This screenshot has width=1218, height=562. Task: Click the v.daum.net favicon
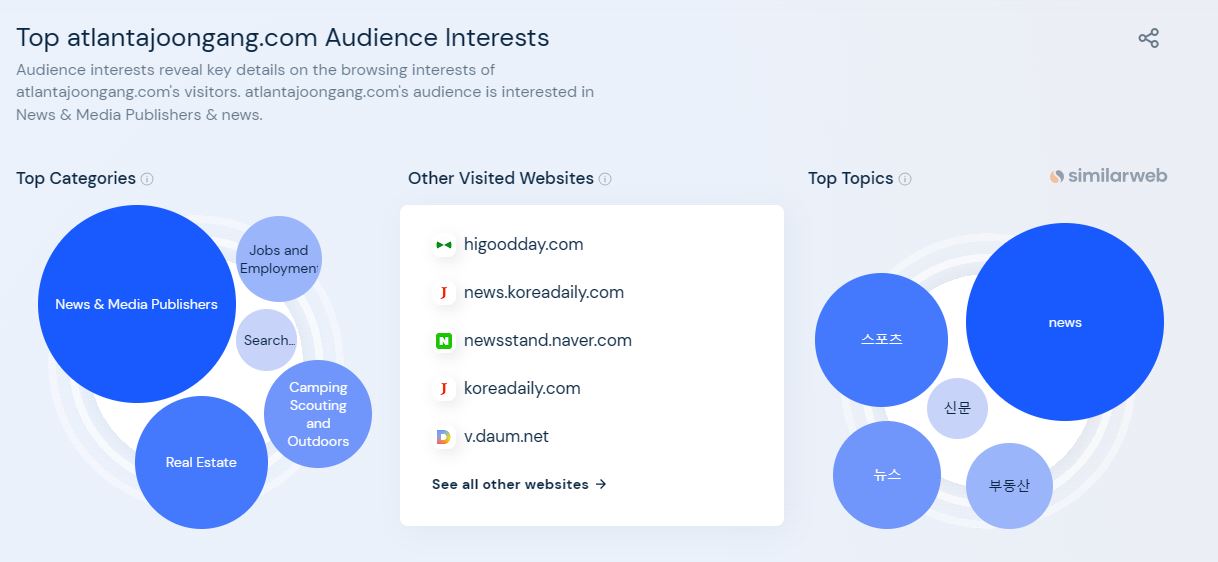tap(444, 437)
